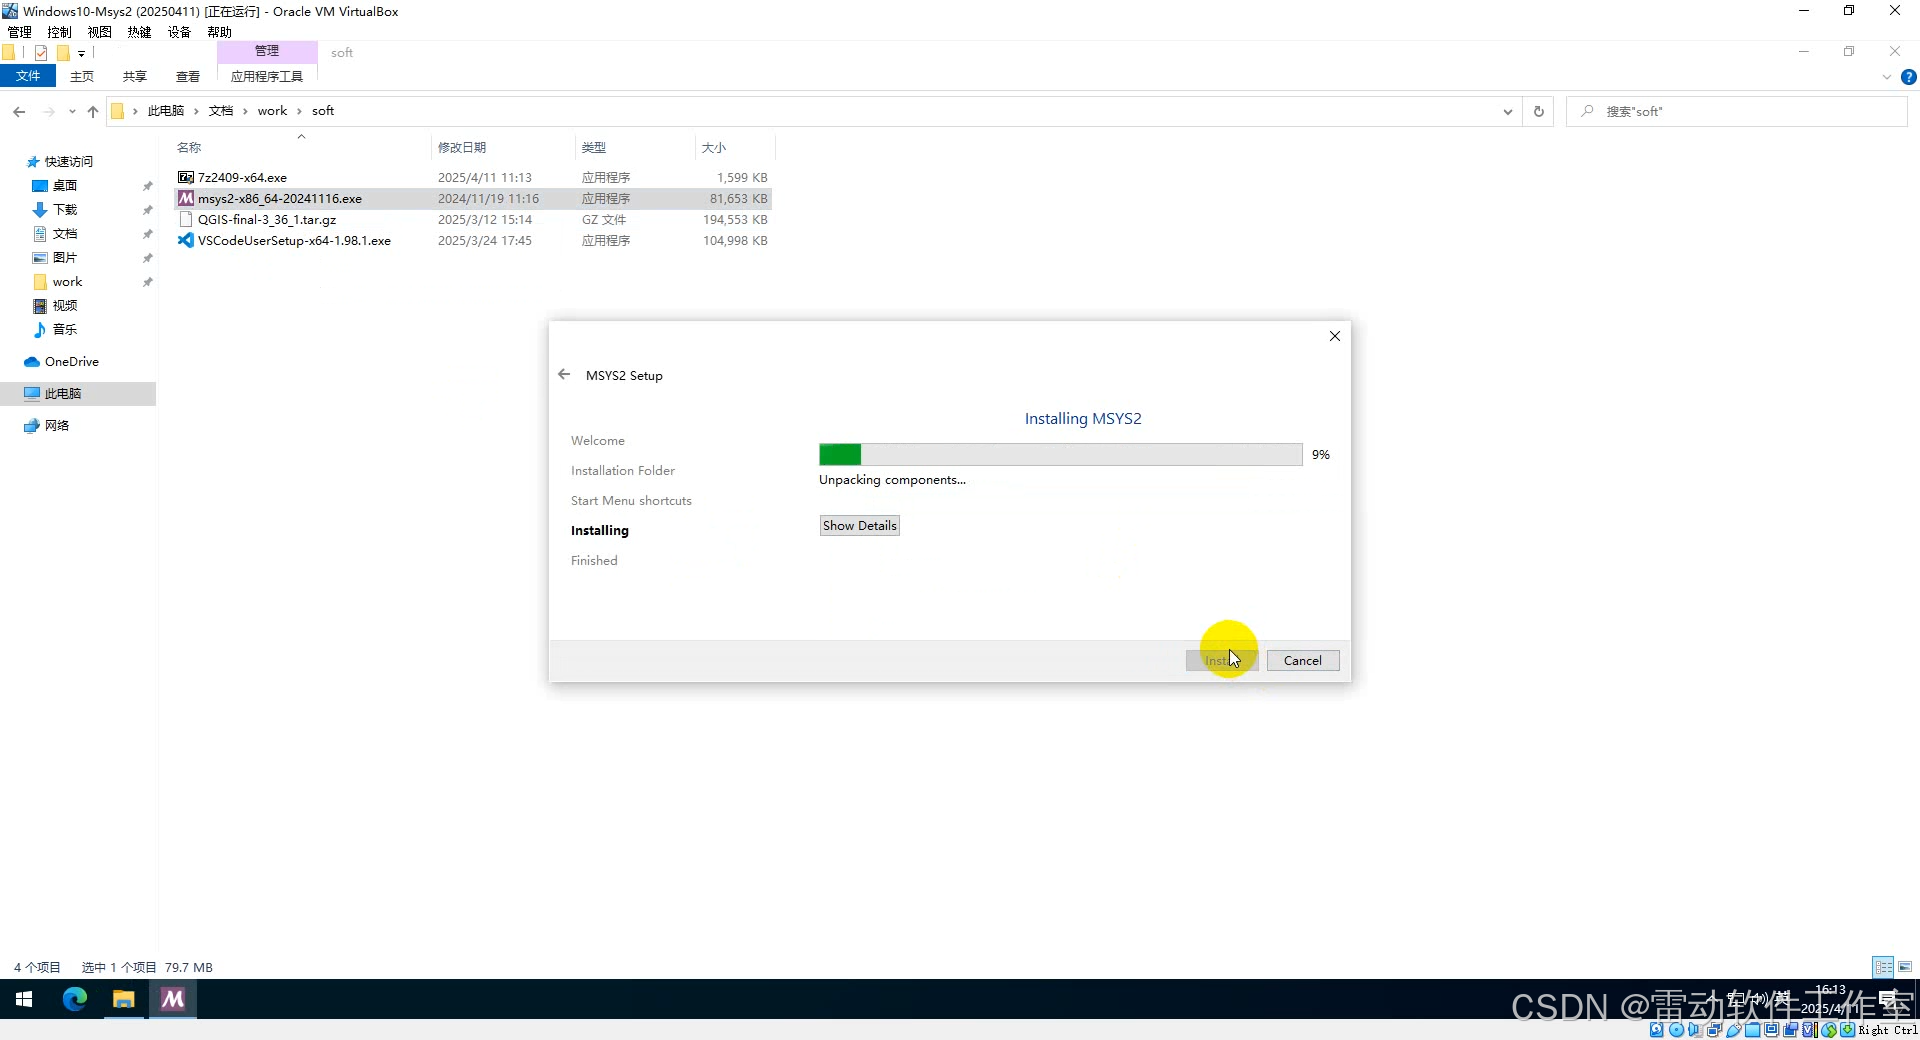This screenshot has height=1040, width=1920.
Task: Click 文档 in the address breadcrumb
Action: 221,111
